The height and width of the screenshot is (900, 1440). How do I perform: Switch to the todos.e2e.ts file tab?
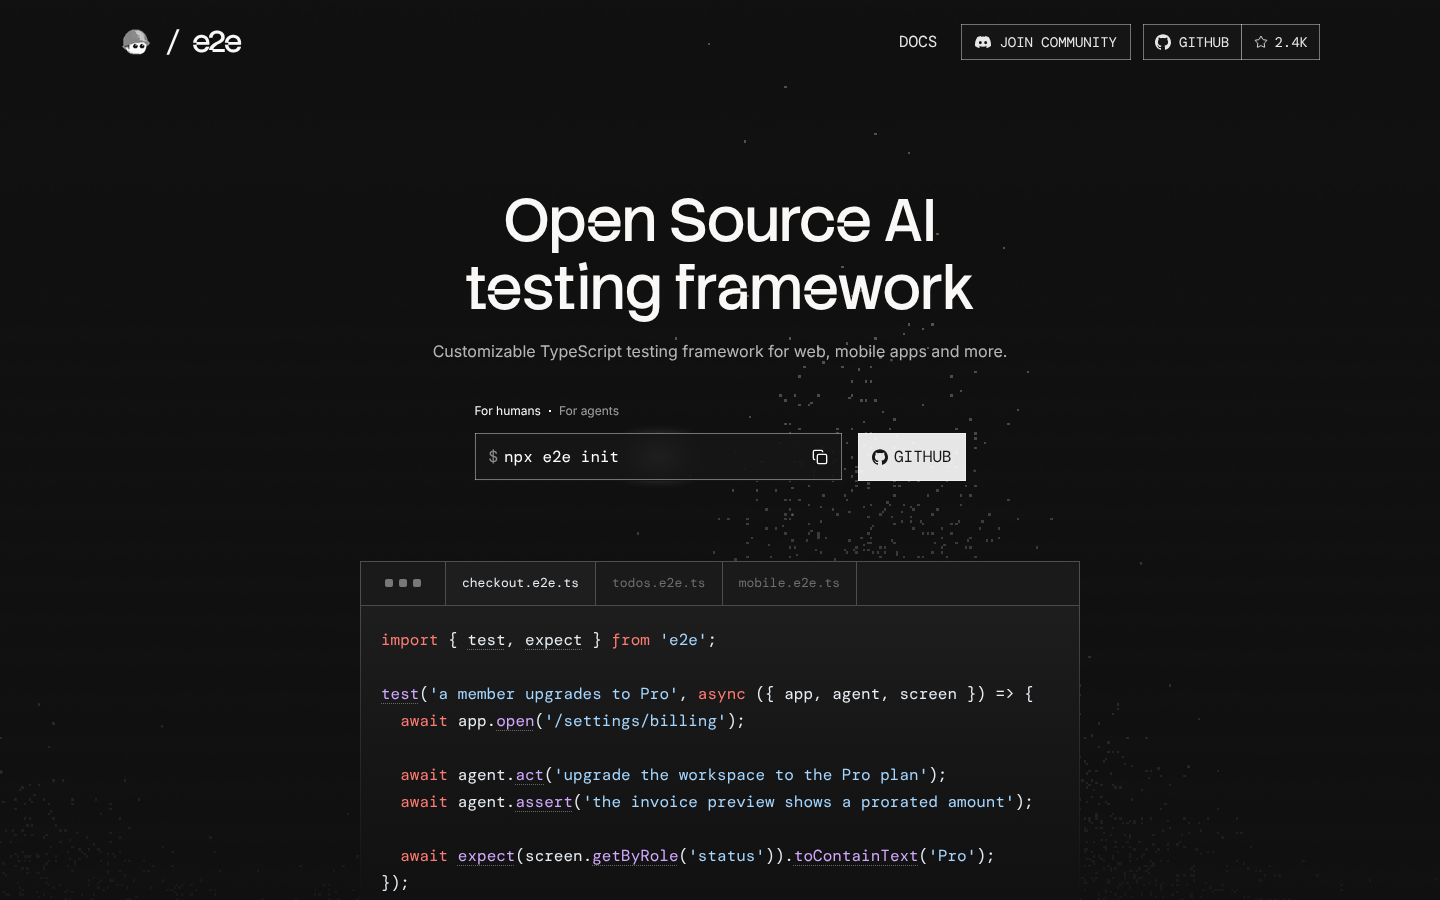pyautogui.click(x=659, y=583)
